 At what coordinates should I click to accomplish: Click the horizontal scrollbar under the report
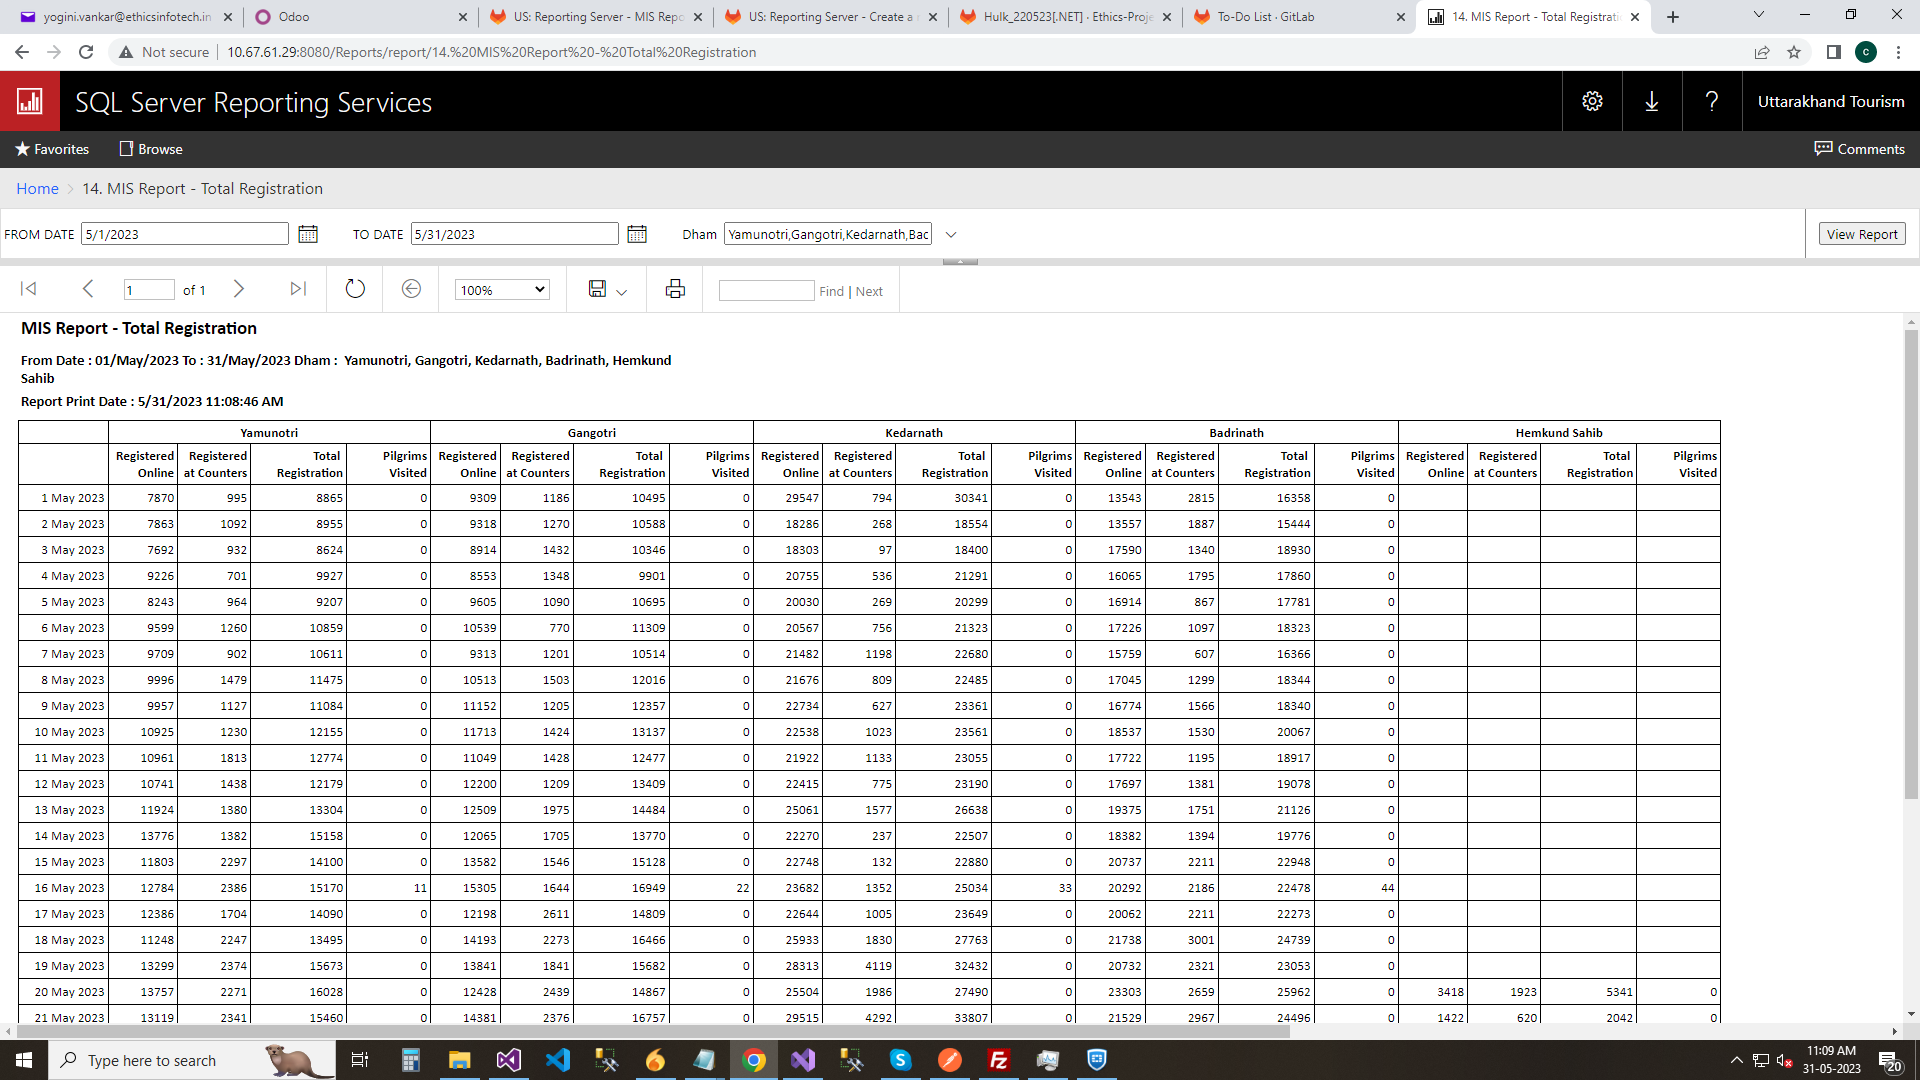pos(650,1031)
